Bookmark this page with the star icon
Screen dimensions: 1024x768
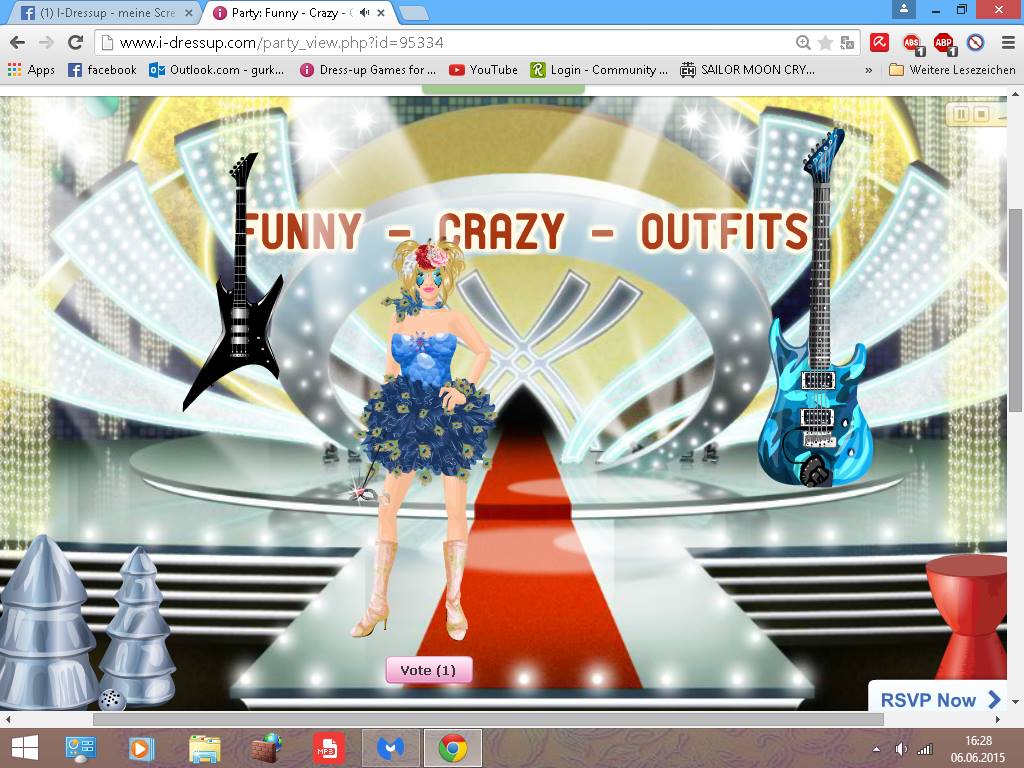(x=825, y=42)
